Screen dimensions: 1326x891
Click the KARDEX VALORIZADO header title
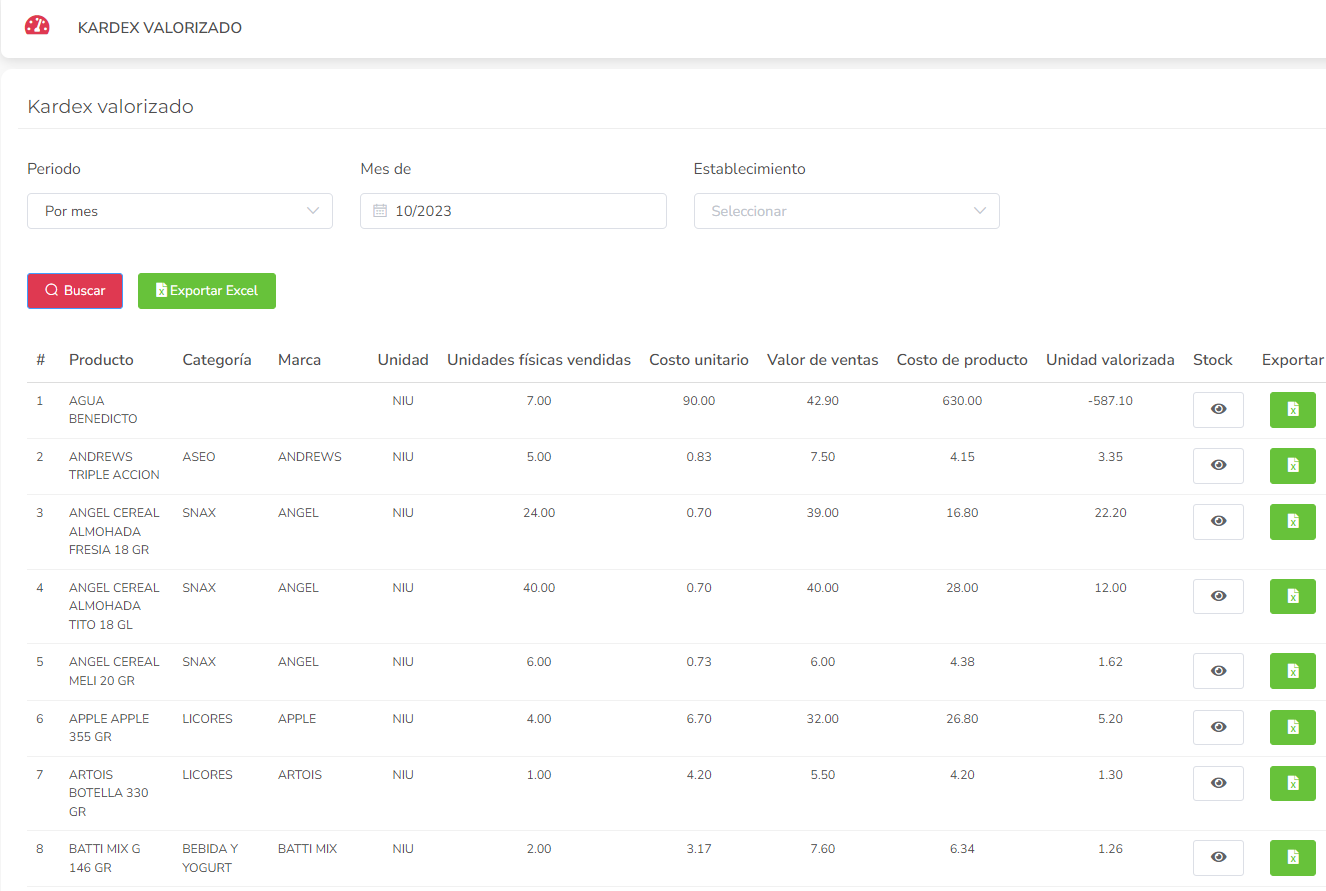(x=160, y=28)
